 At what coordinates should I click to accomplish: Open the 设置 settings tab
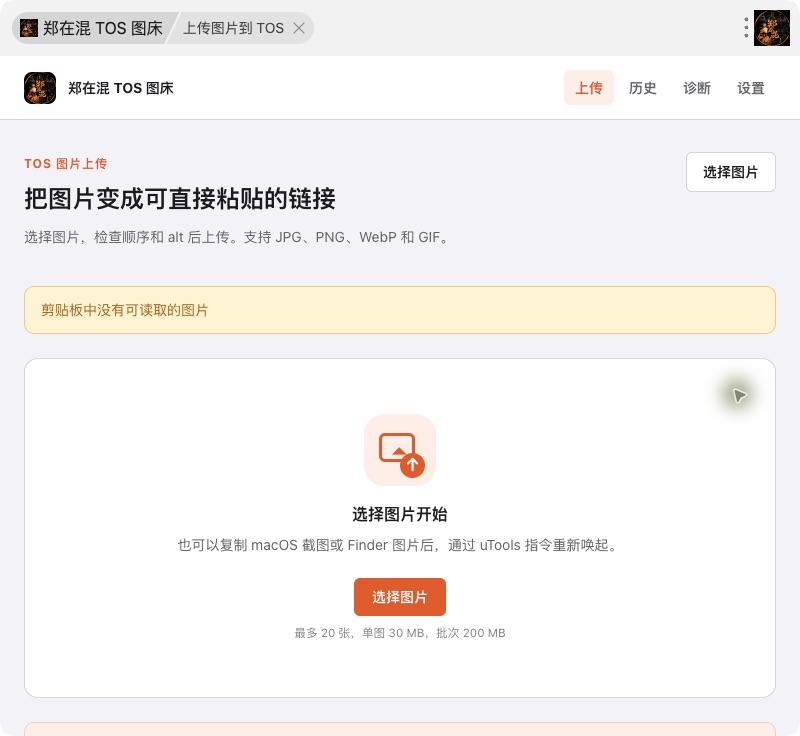click(x=751, y=88)
